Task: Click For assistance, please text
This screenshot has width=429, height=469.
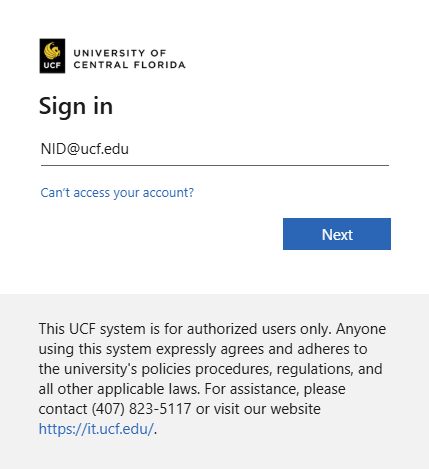Action: coord(275,389)
